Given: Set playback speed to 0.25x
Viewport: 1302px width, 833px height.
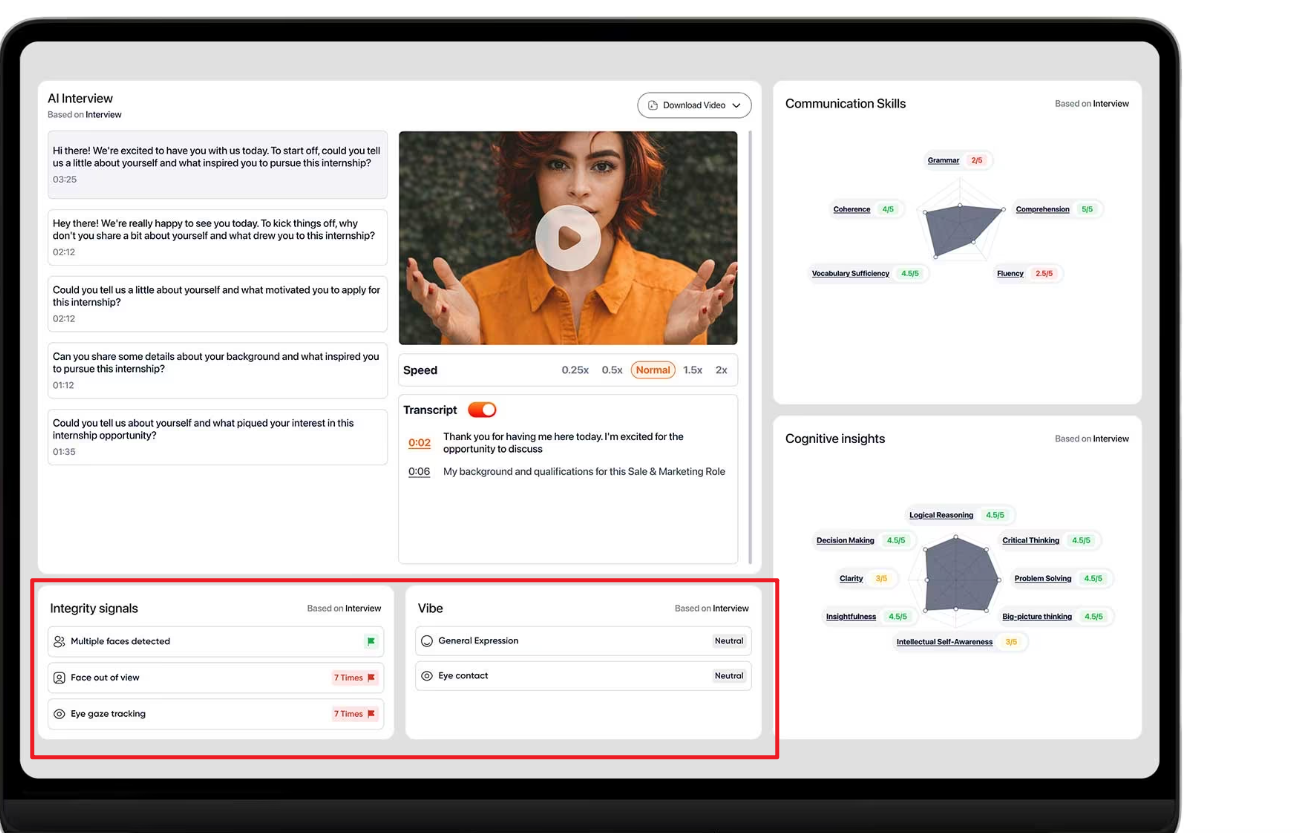Looking at the screenshot, I should pyautogui.click(x=575, y=370).
